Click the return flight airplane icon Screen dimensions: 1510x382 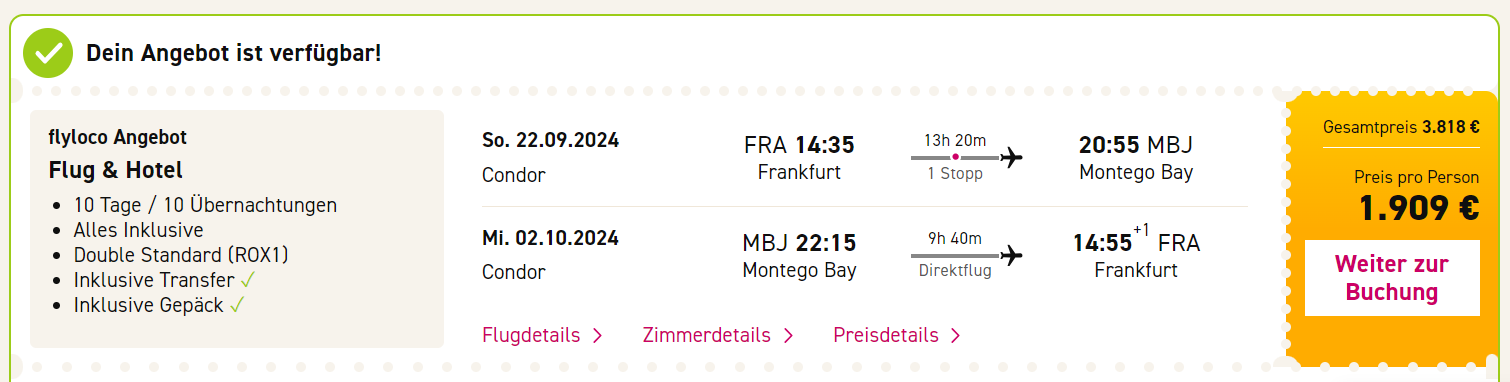coord(1012,255)
